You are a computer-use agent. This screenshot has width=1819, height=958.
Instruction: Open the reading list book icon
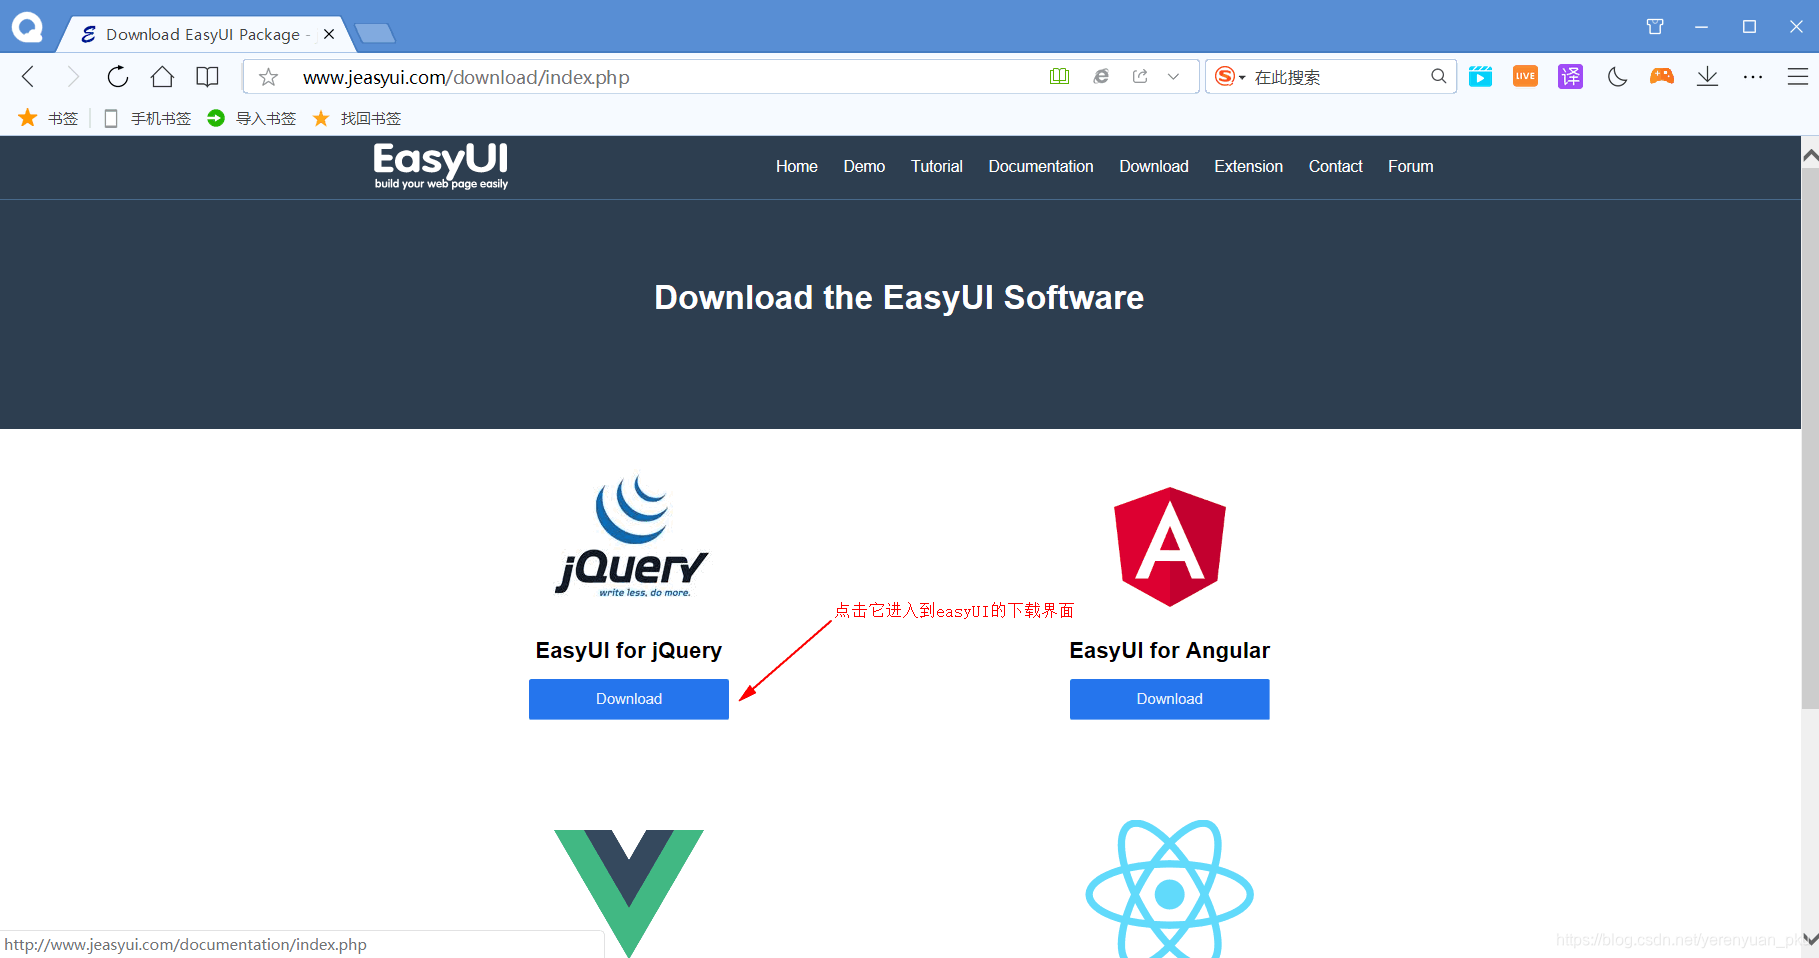click(x=207, y=77)
